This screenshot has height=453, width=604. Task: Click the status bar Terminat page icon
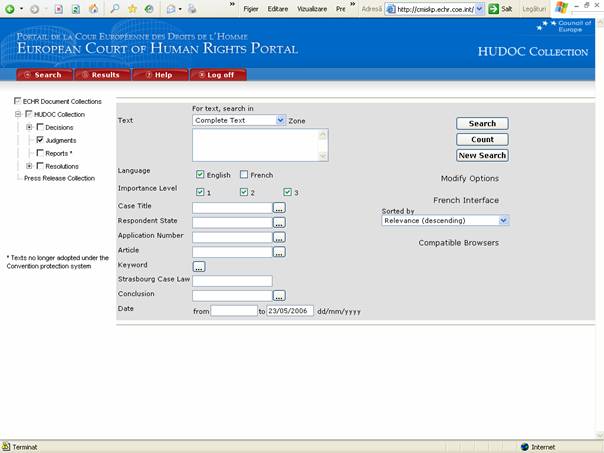[x=6, y=447]
